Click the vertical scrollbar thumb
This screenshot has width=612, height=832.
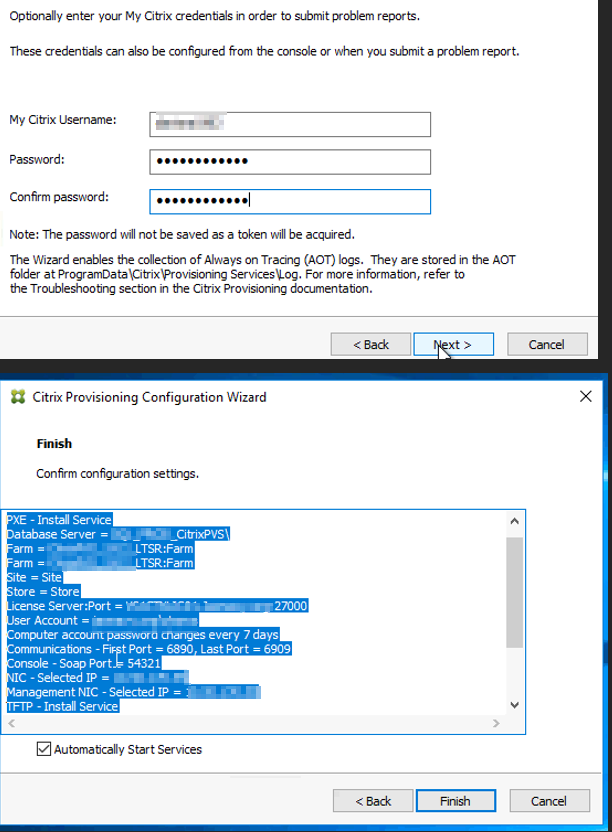(x=514, y=592)
